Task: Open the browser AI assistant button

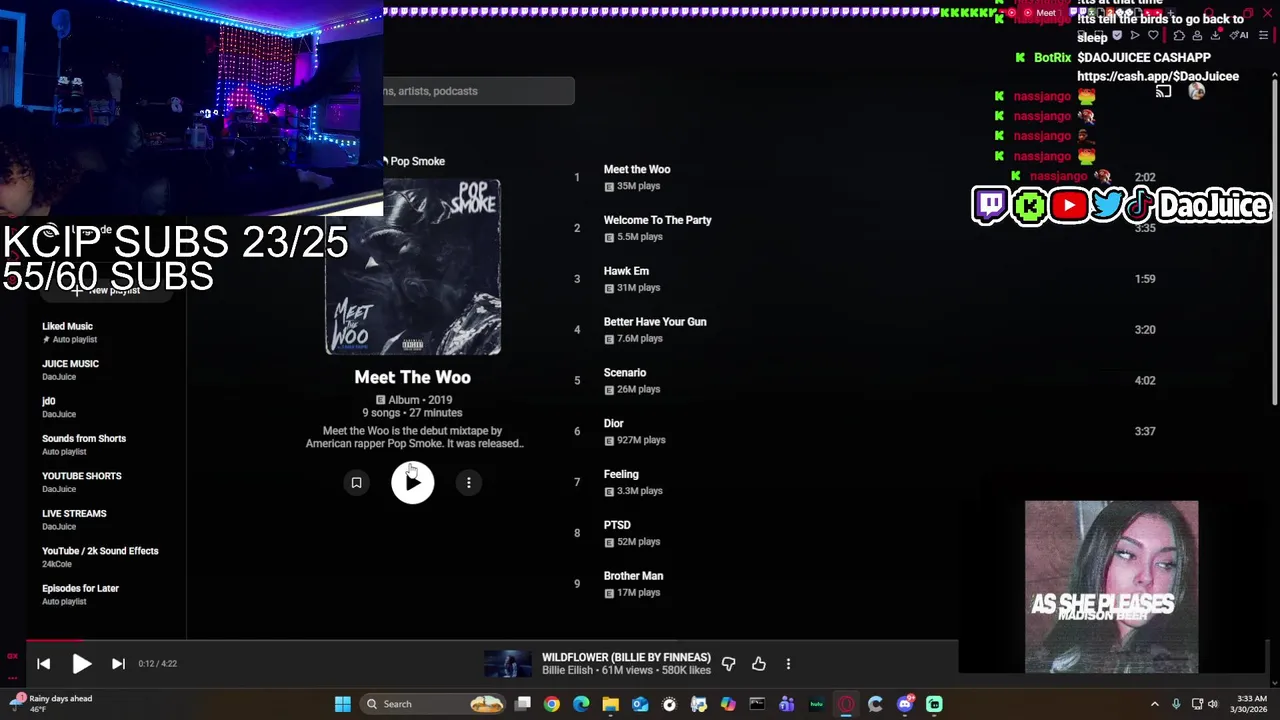Action: (1240, 35)
